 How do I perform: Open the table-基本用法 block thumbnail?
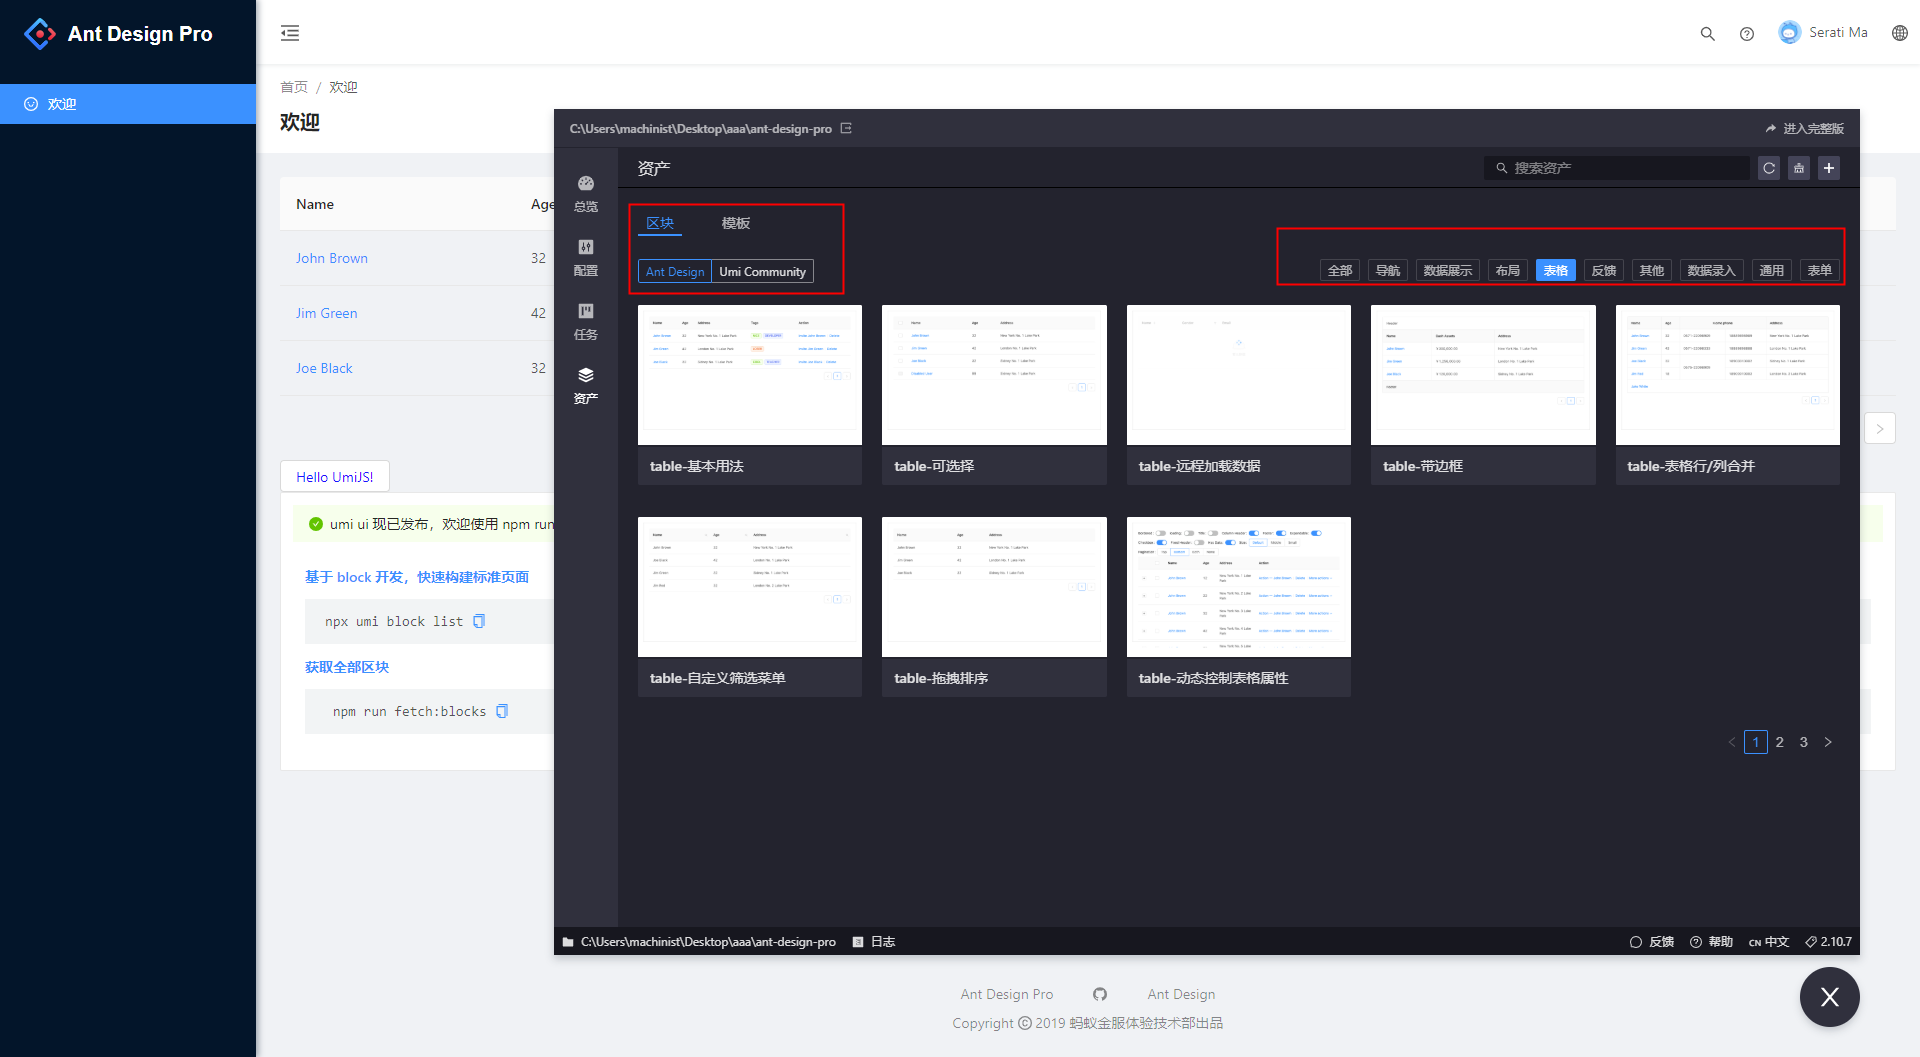pyautogui.click(x=750, y=375)
